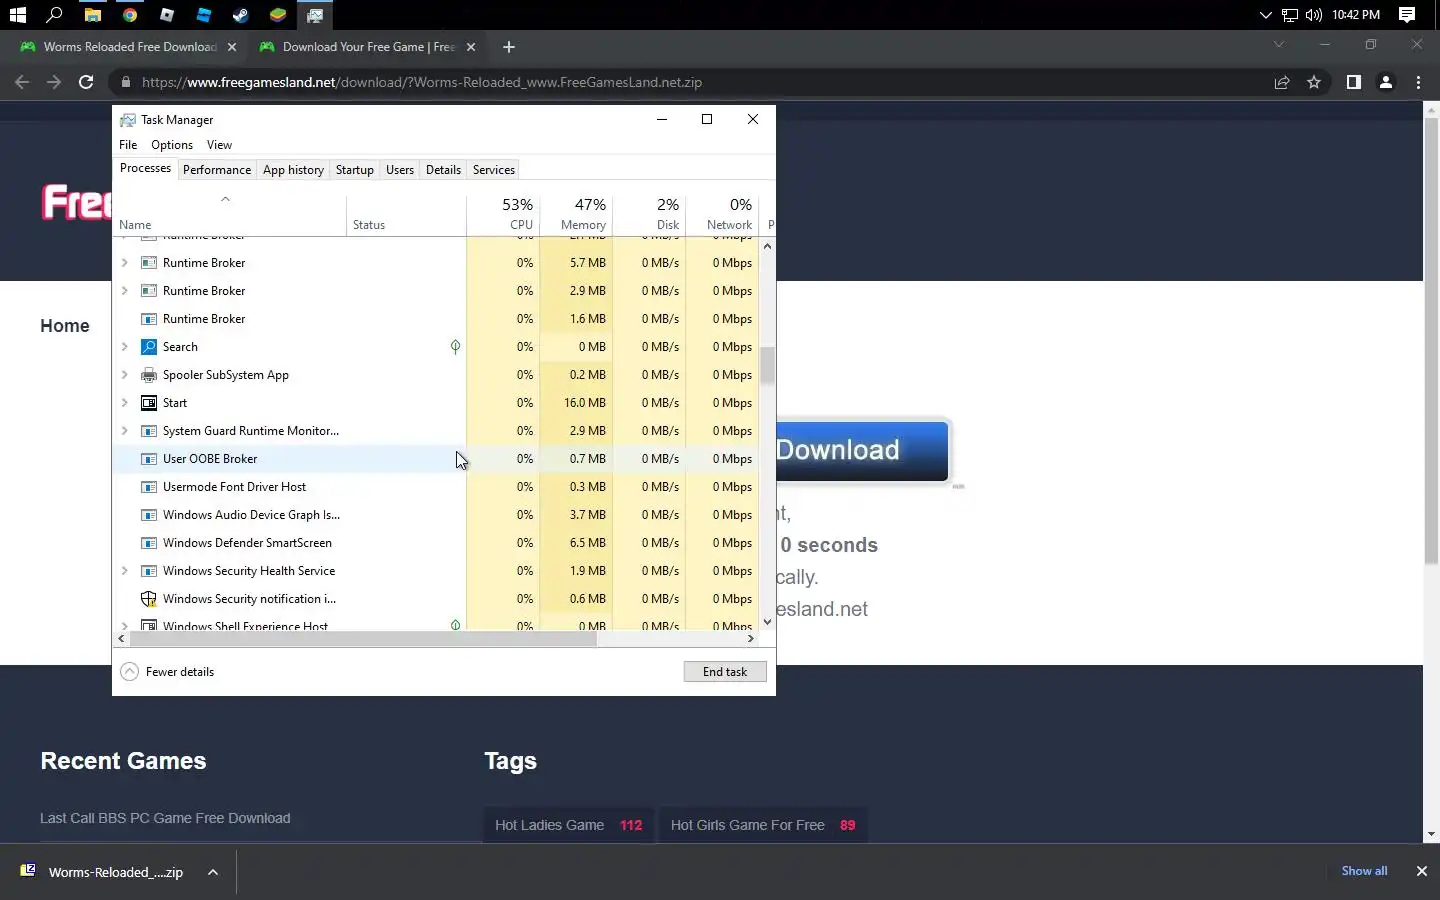The width and height of the screenshot is (1440, 900).
Task: Click the browser page vertical scrollbar
Action: (x=1431, y=340)
